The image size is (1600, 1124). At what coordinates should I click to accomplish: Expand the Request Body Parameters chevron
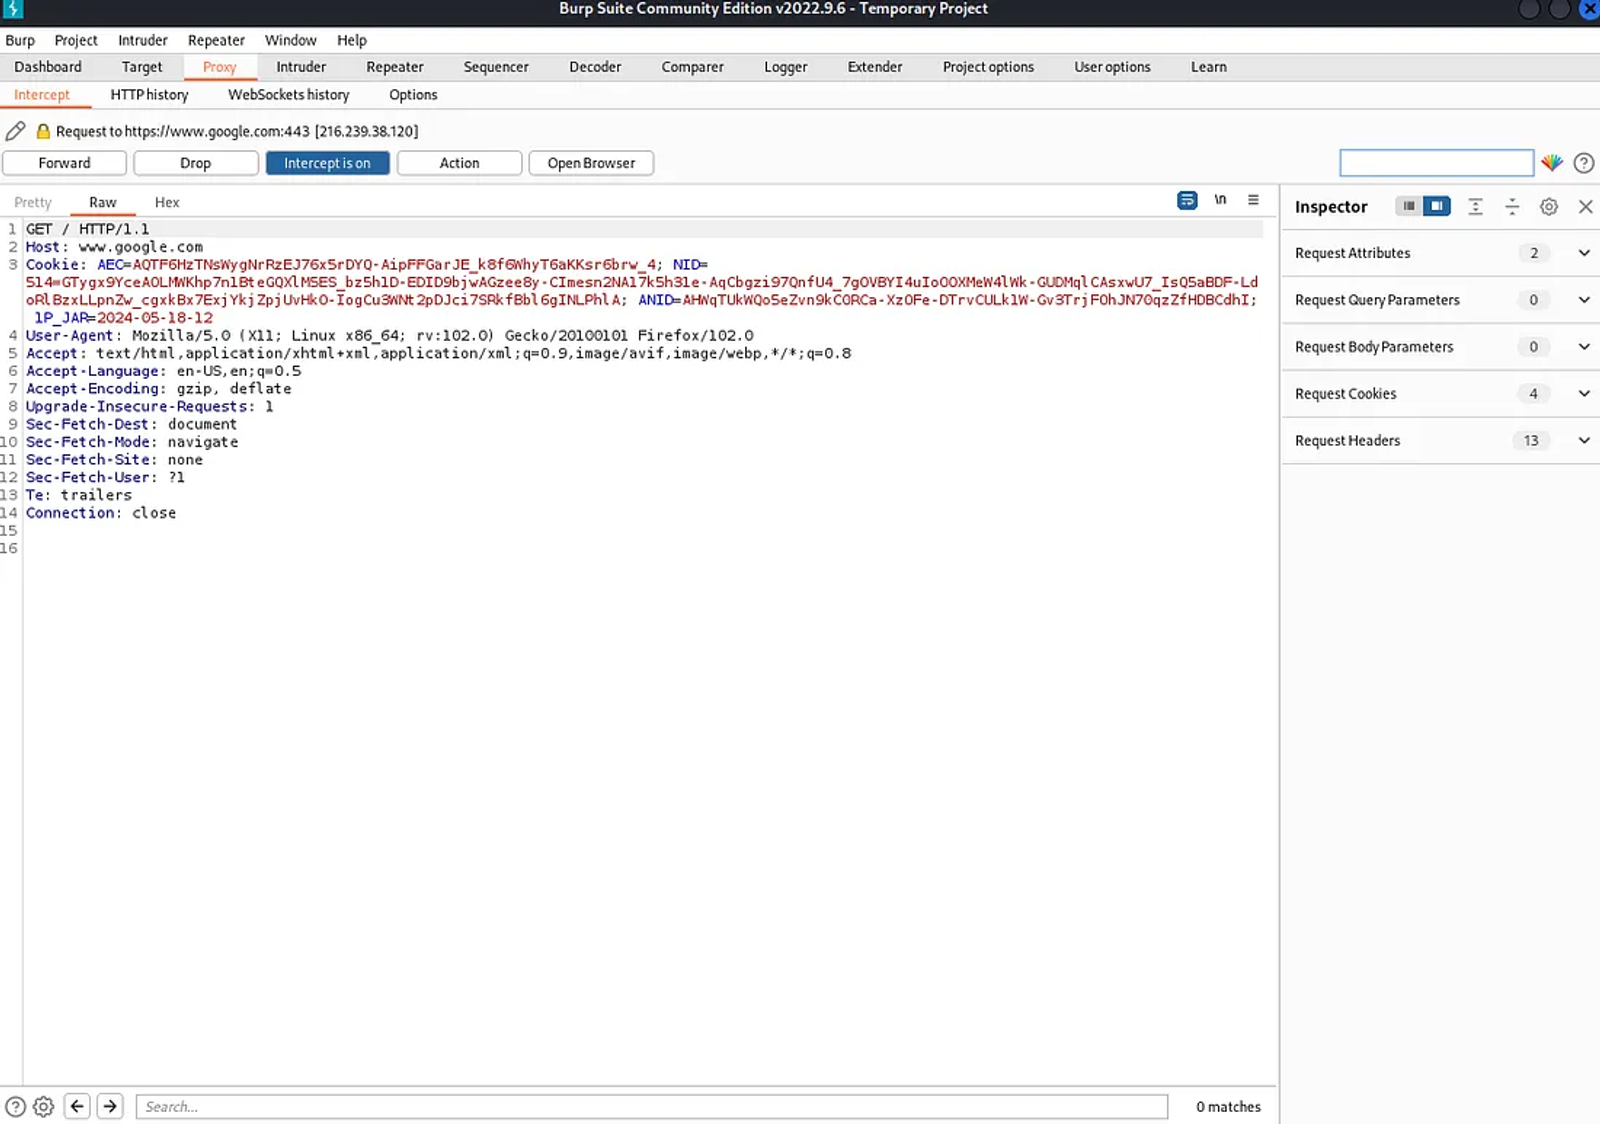click(1584, 347)
